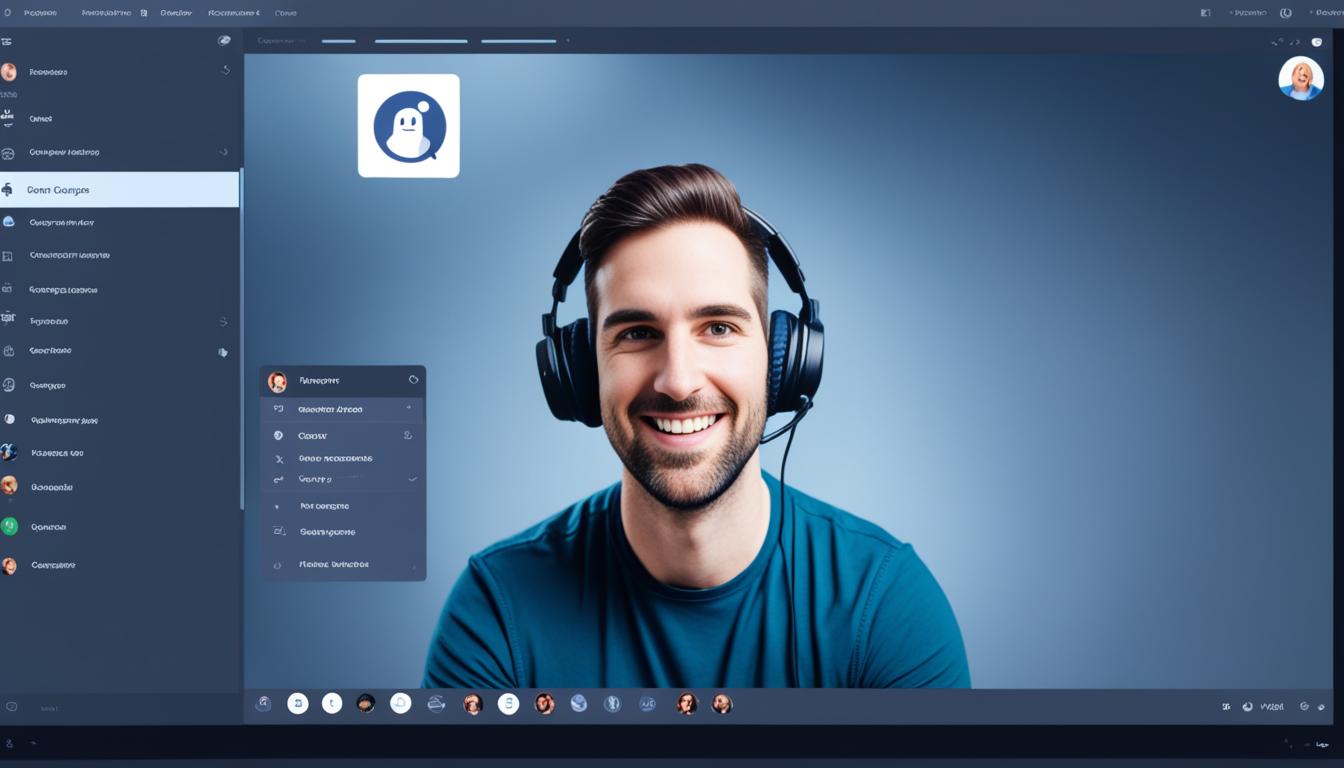1344x768 pixels.
Task: Click the green circle icon in sidebar
Action: (9, 526)
